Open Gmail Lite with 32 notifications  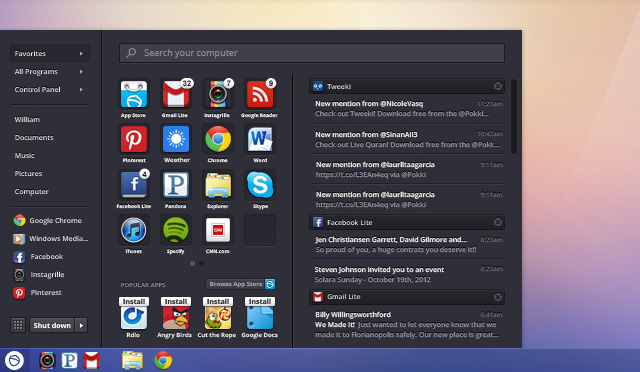(x=176, y=94)
